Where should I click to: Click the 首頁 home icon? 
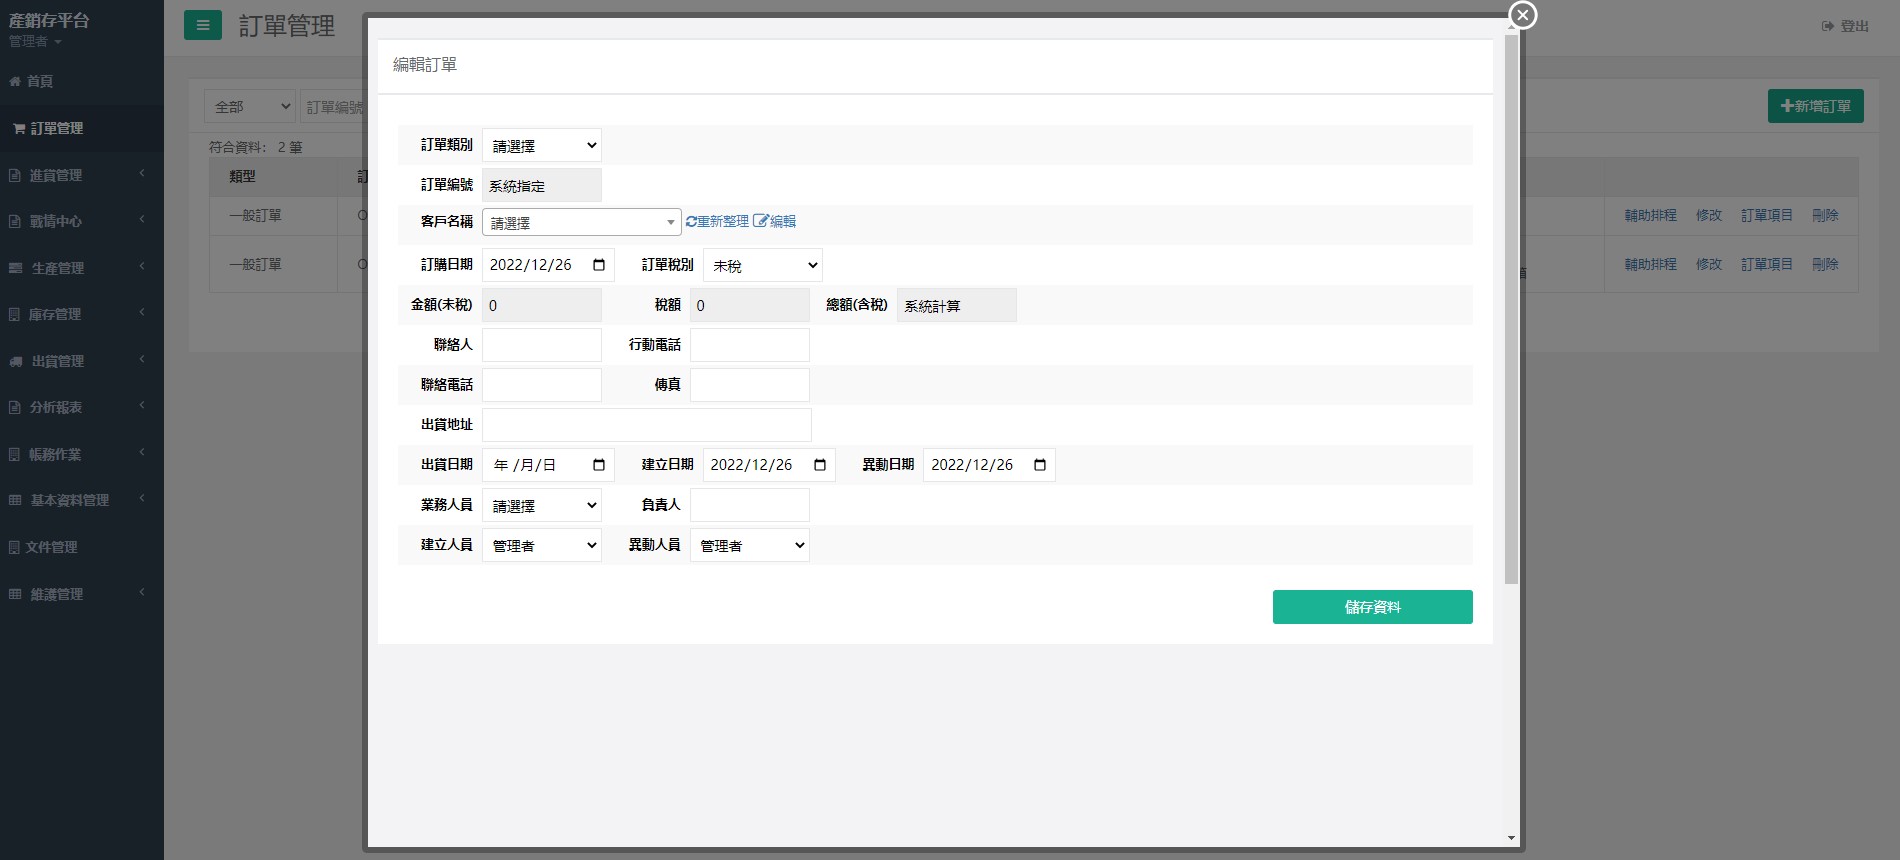pos(15,81)
